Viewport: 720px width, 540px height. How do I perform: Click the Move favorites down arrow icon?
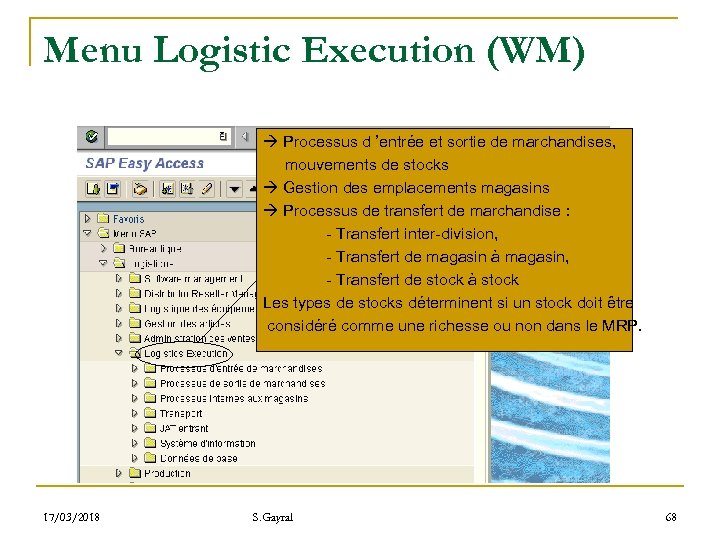[234, 189]
